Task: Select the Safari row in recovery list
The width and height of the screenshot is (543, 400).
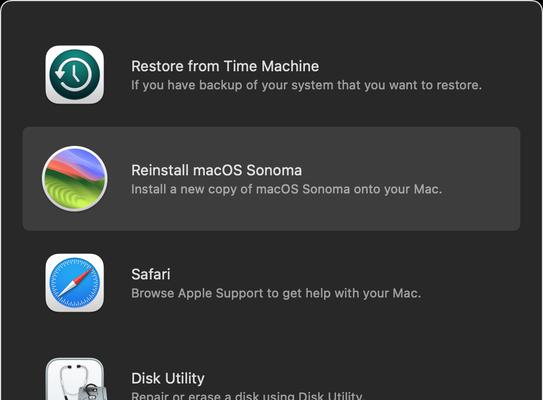Action: pos(272,283)
